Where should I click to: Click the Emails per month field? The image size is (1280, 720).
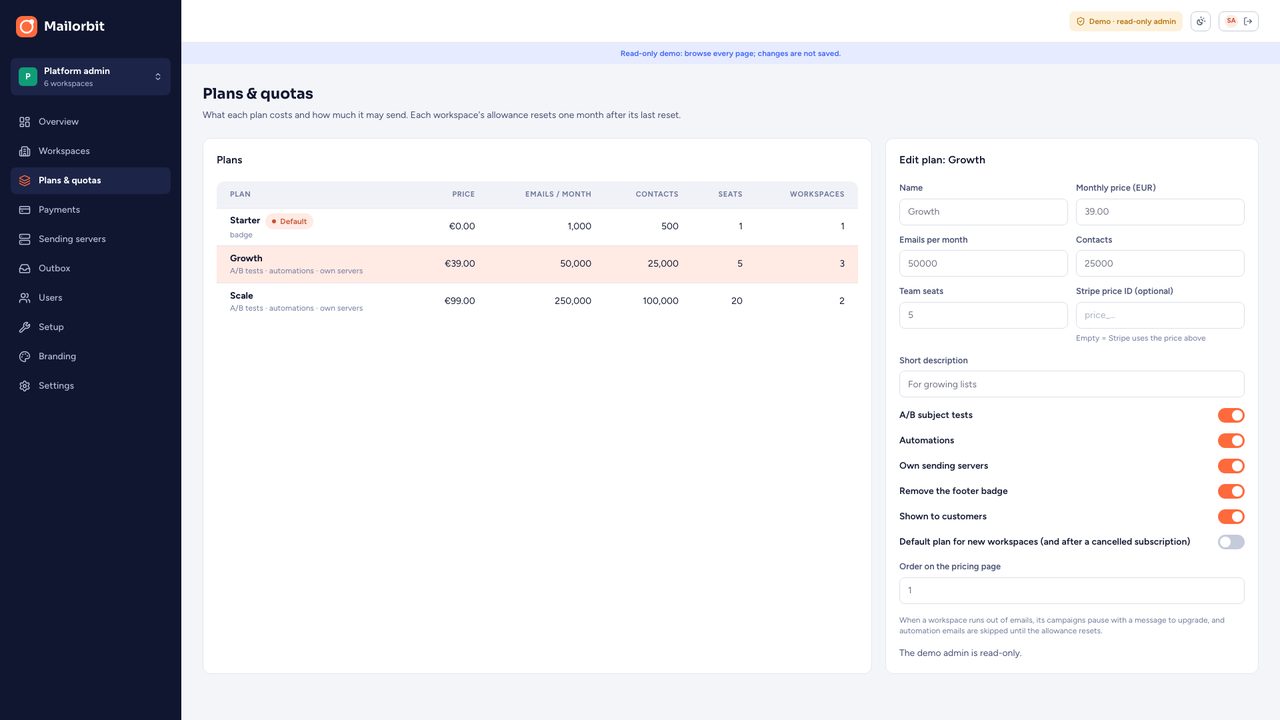(984, 264)
